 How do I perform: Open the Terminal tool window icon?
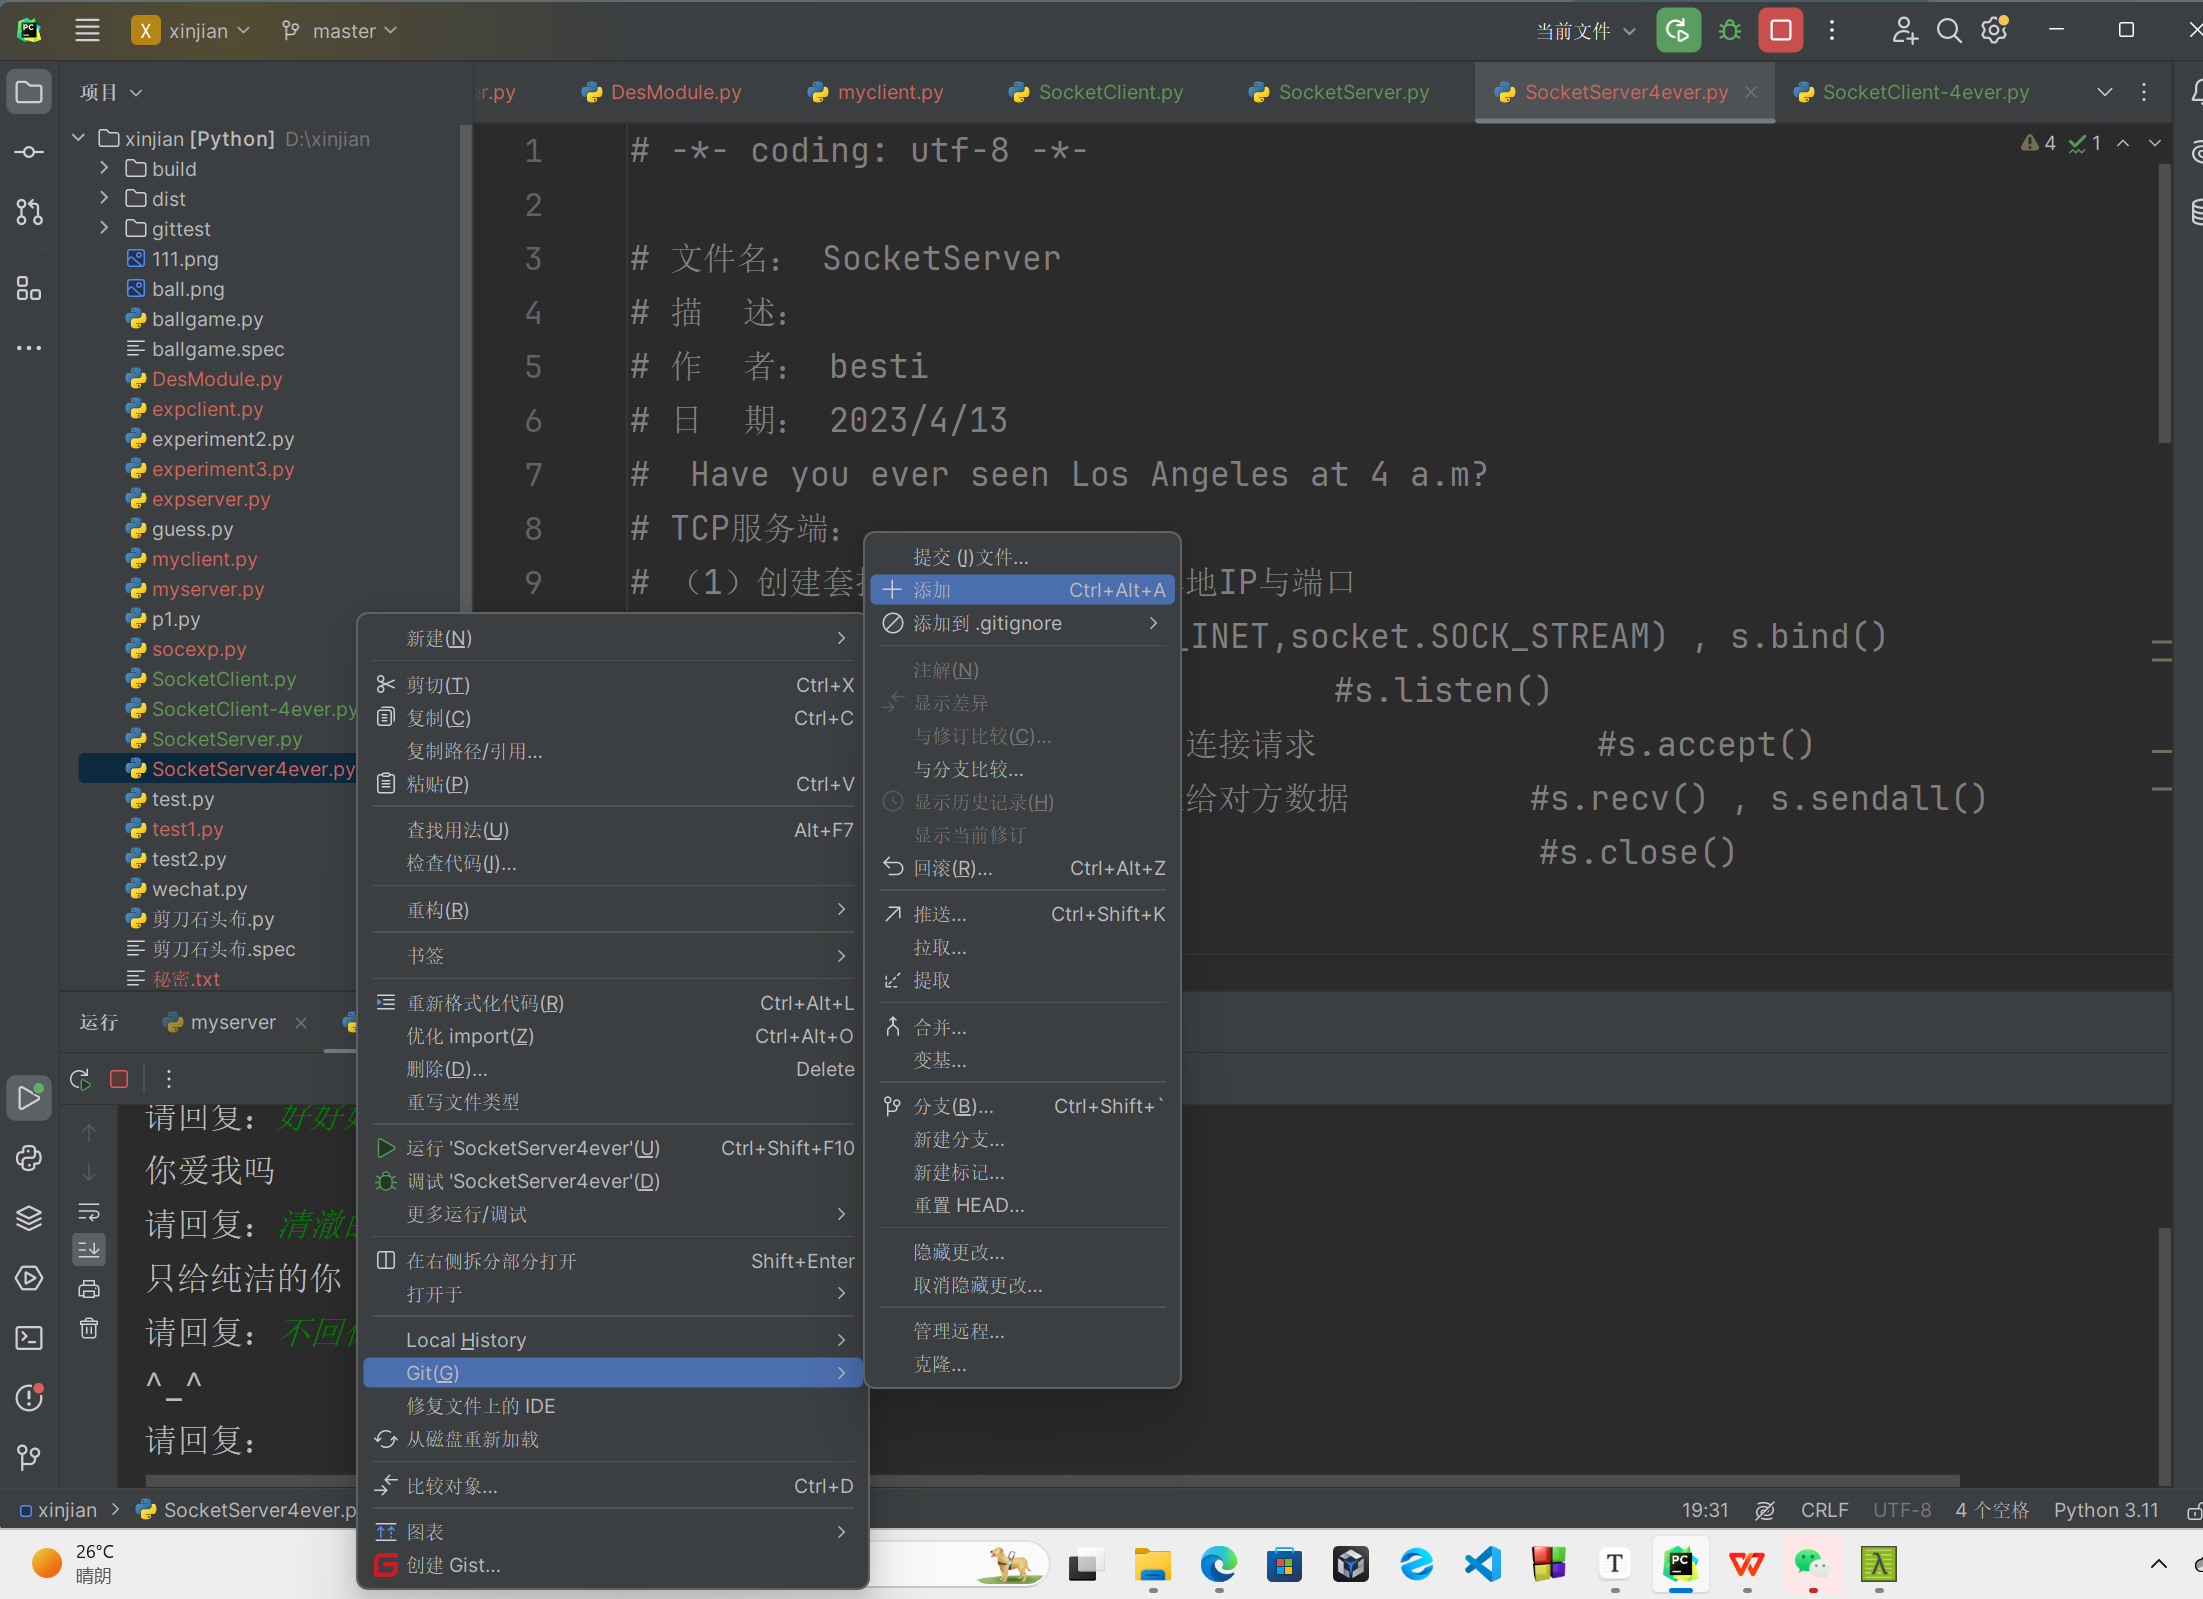coord(29,1338)
